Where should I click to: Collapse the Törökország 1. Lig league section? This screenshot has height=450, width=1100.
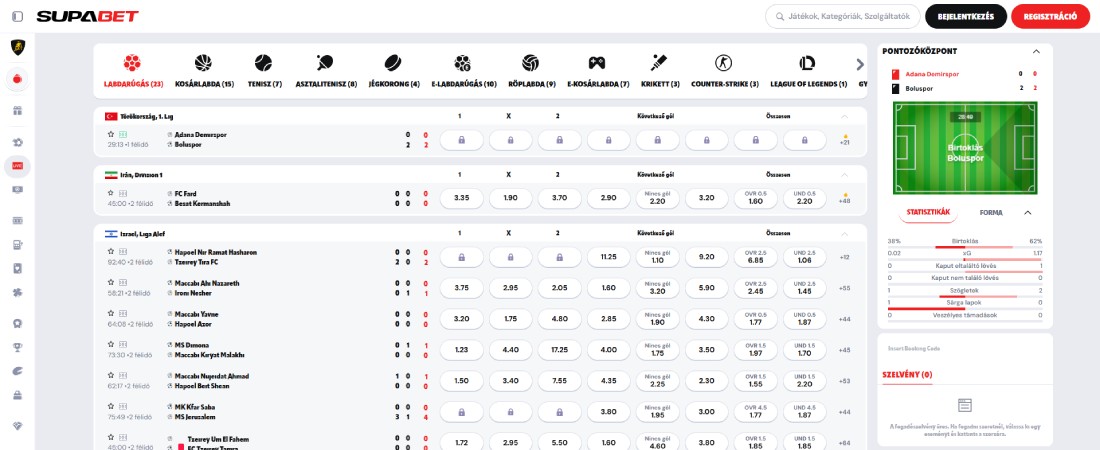[844, 117]
